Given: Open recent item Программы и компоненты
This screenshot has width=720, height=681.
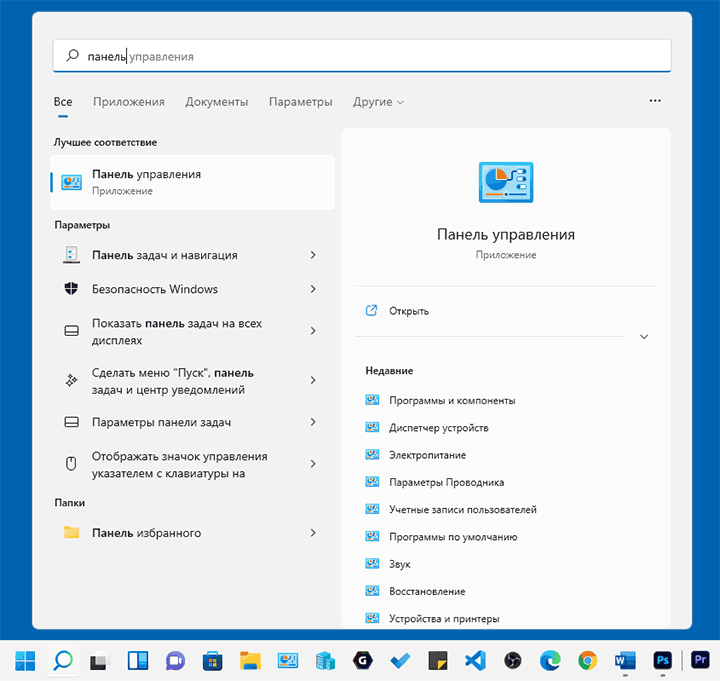Looking at the screenshot, I should click(x=452, y=400).
